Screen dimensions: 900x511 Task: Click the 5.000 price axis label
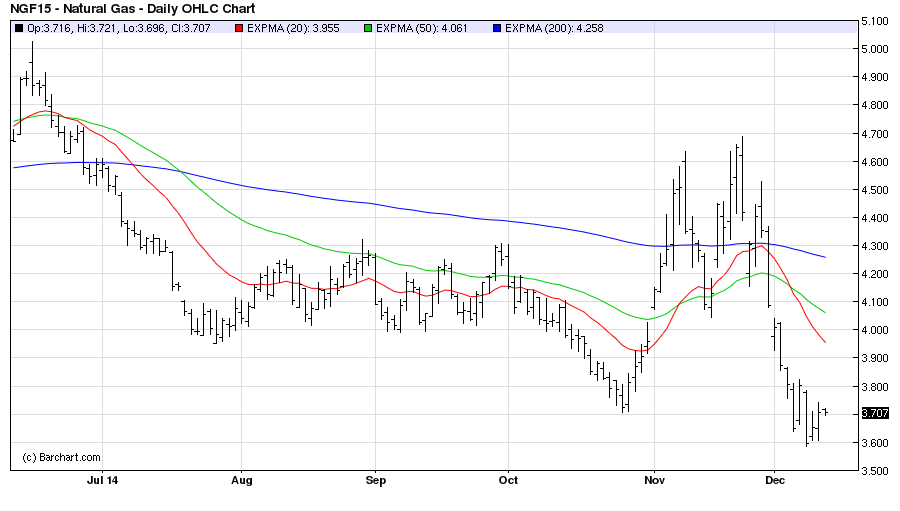(875, 49)
